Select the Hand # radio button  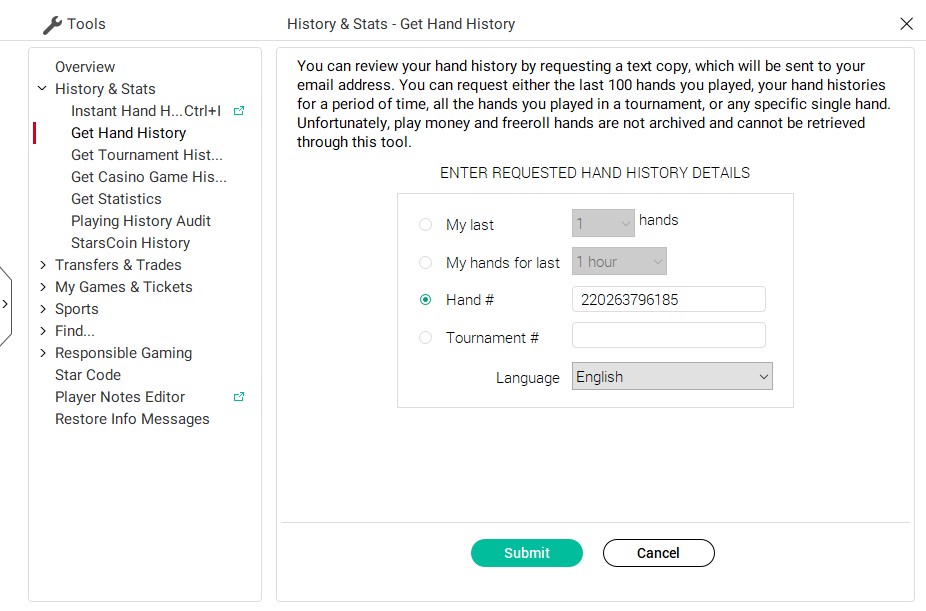(425, 300)
